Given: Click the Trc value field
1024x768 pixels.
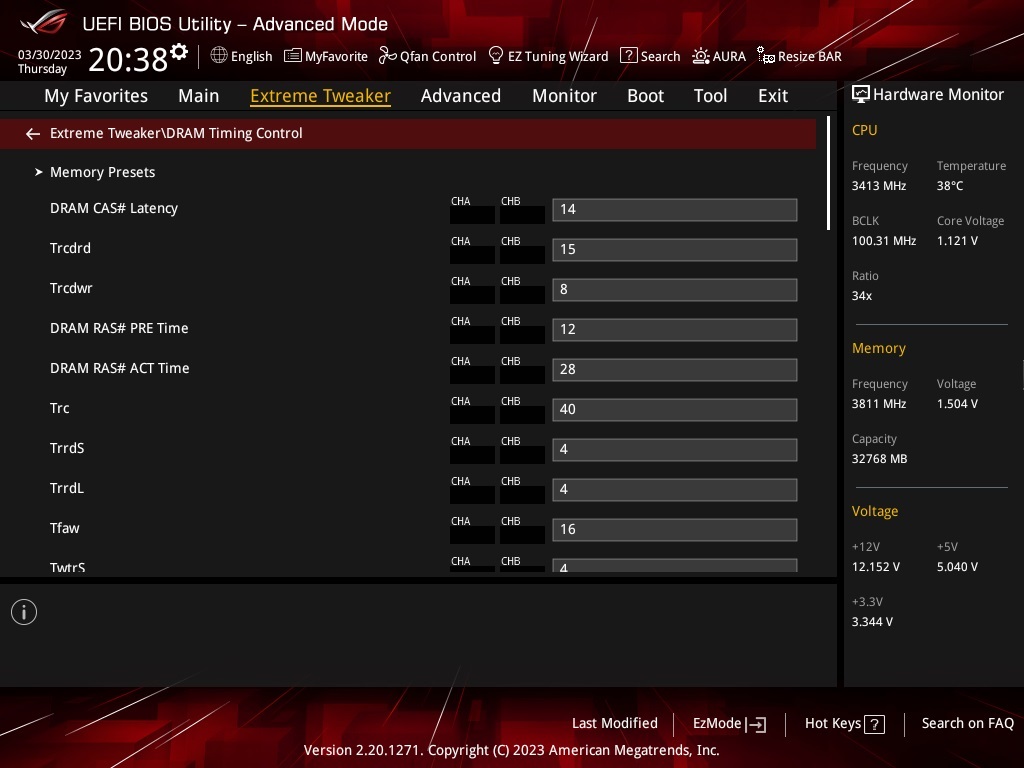Looking at the screenshot, I should [x=675, y=409].
